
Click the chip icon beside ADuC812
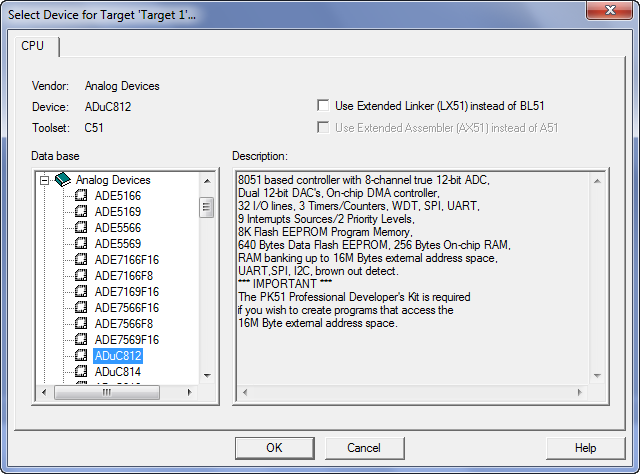81,356
